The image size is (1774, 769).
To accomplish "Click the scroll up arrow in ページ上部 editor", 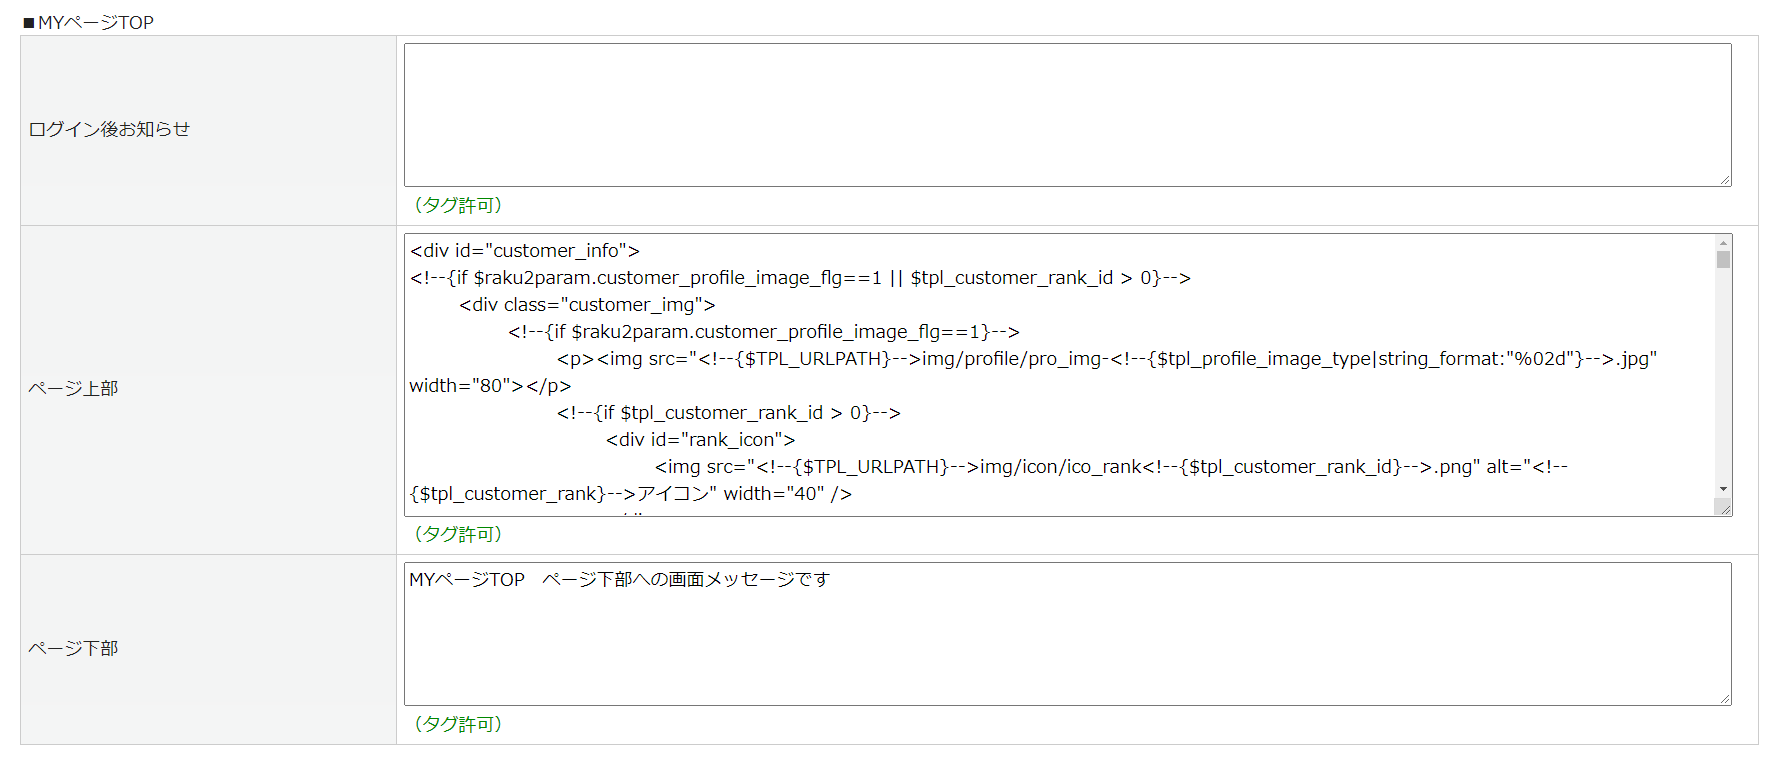I will [x=1723, y=243].
